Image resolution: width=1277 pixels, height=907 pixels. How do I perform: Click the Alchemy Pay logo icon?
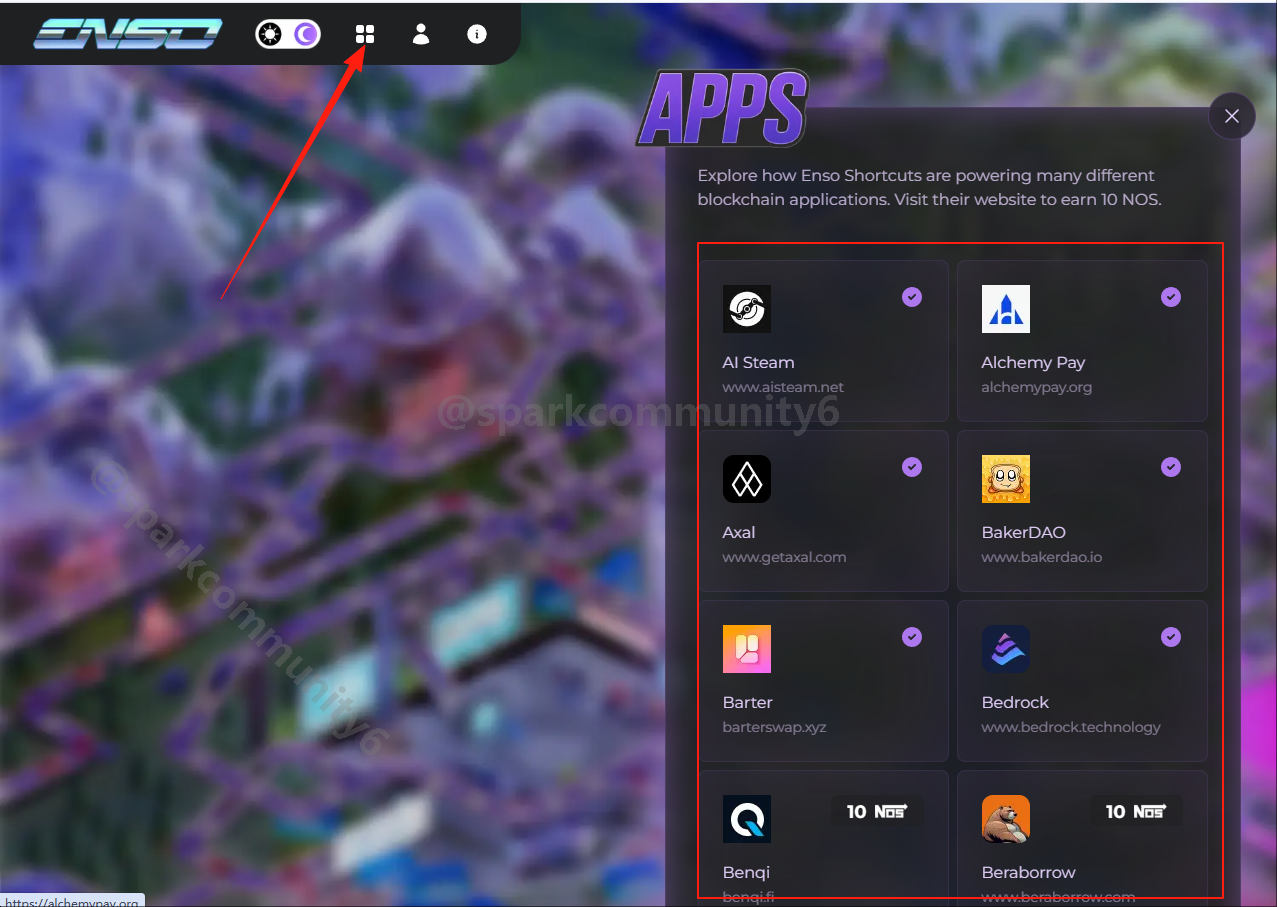(x=1006, y=309)
